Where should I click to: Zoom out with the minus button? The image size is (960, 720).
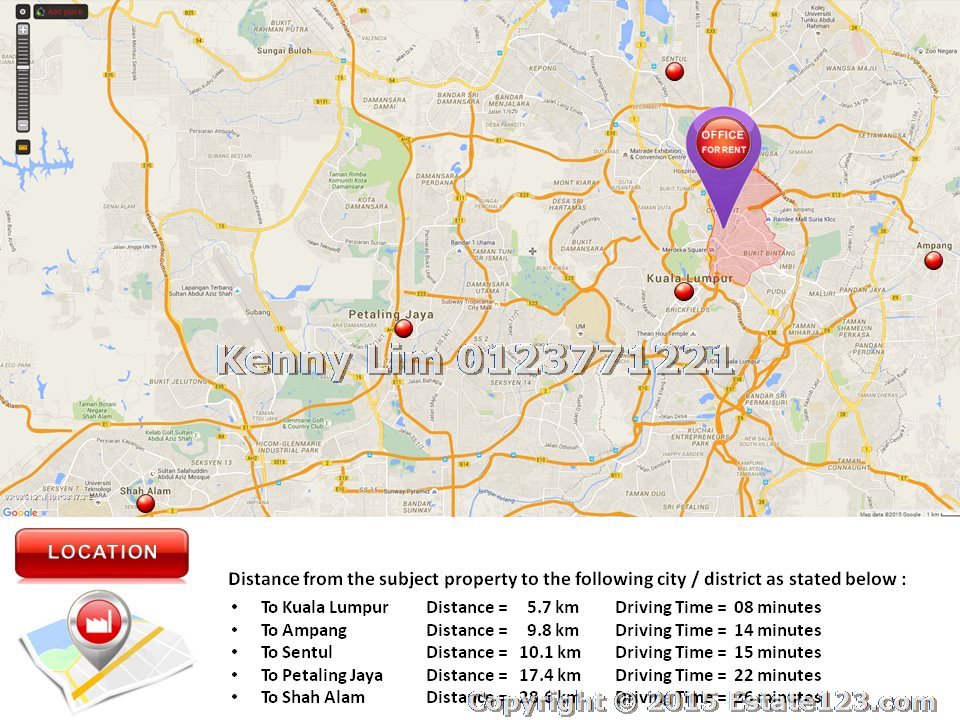pyautogui.click(x=23, y=126)
